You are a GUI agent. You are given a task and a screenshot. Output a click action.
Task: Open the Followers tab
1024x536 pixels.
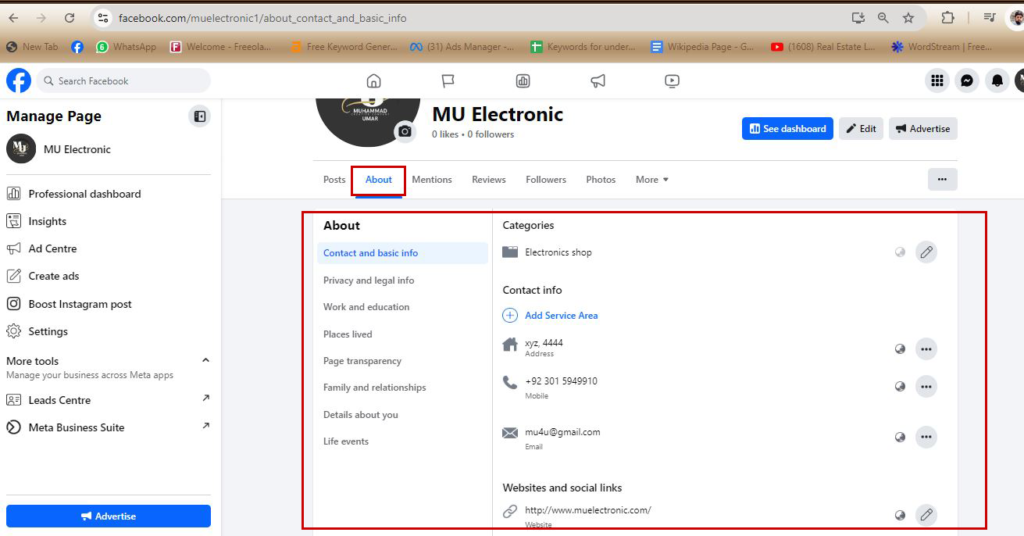click(546, 180)
